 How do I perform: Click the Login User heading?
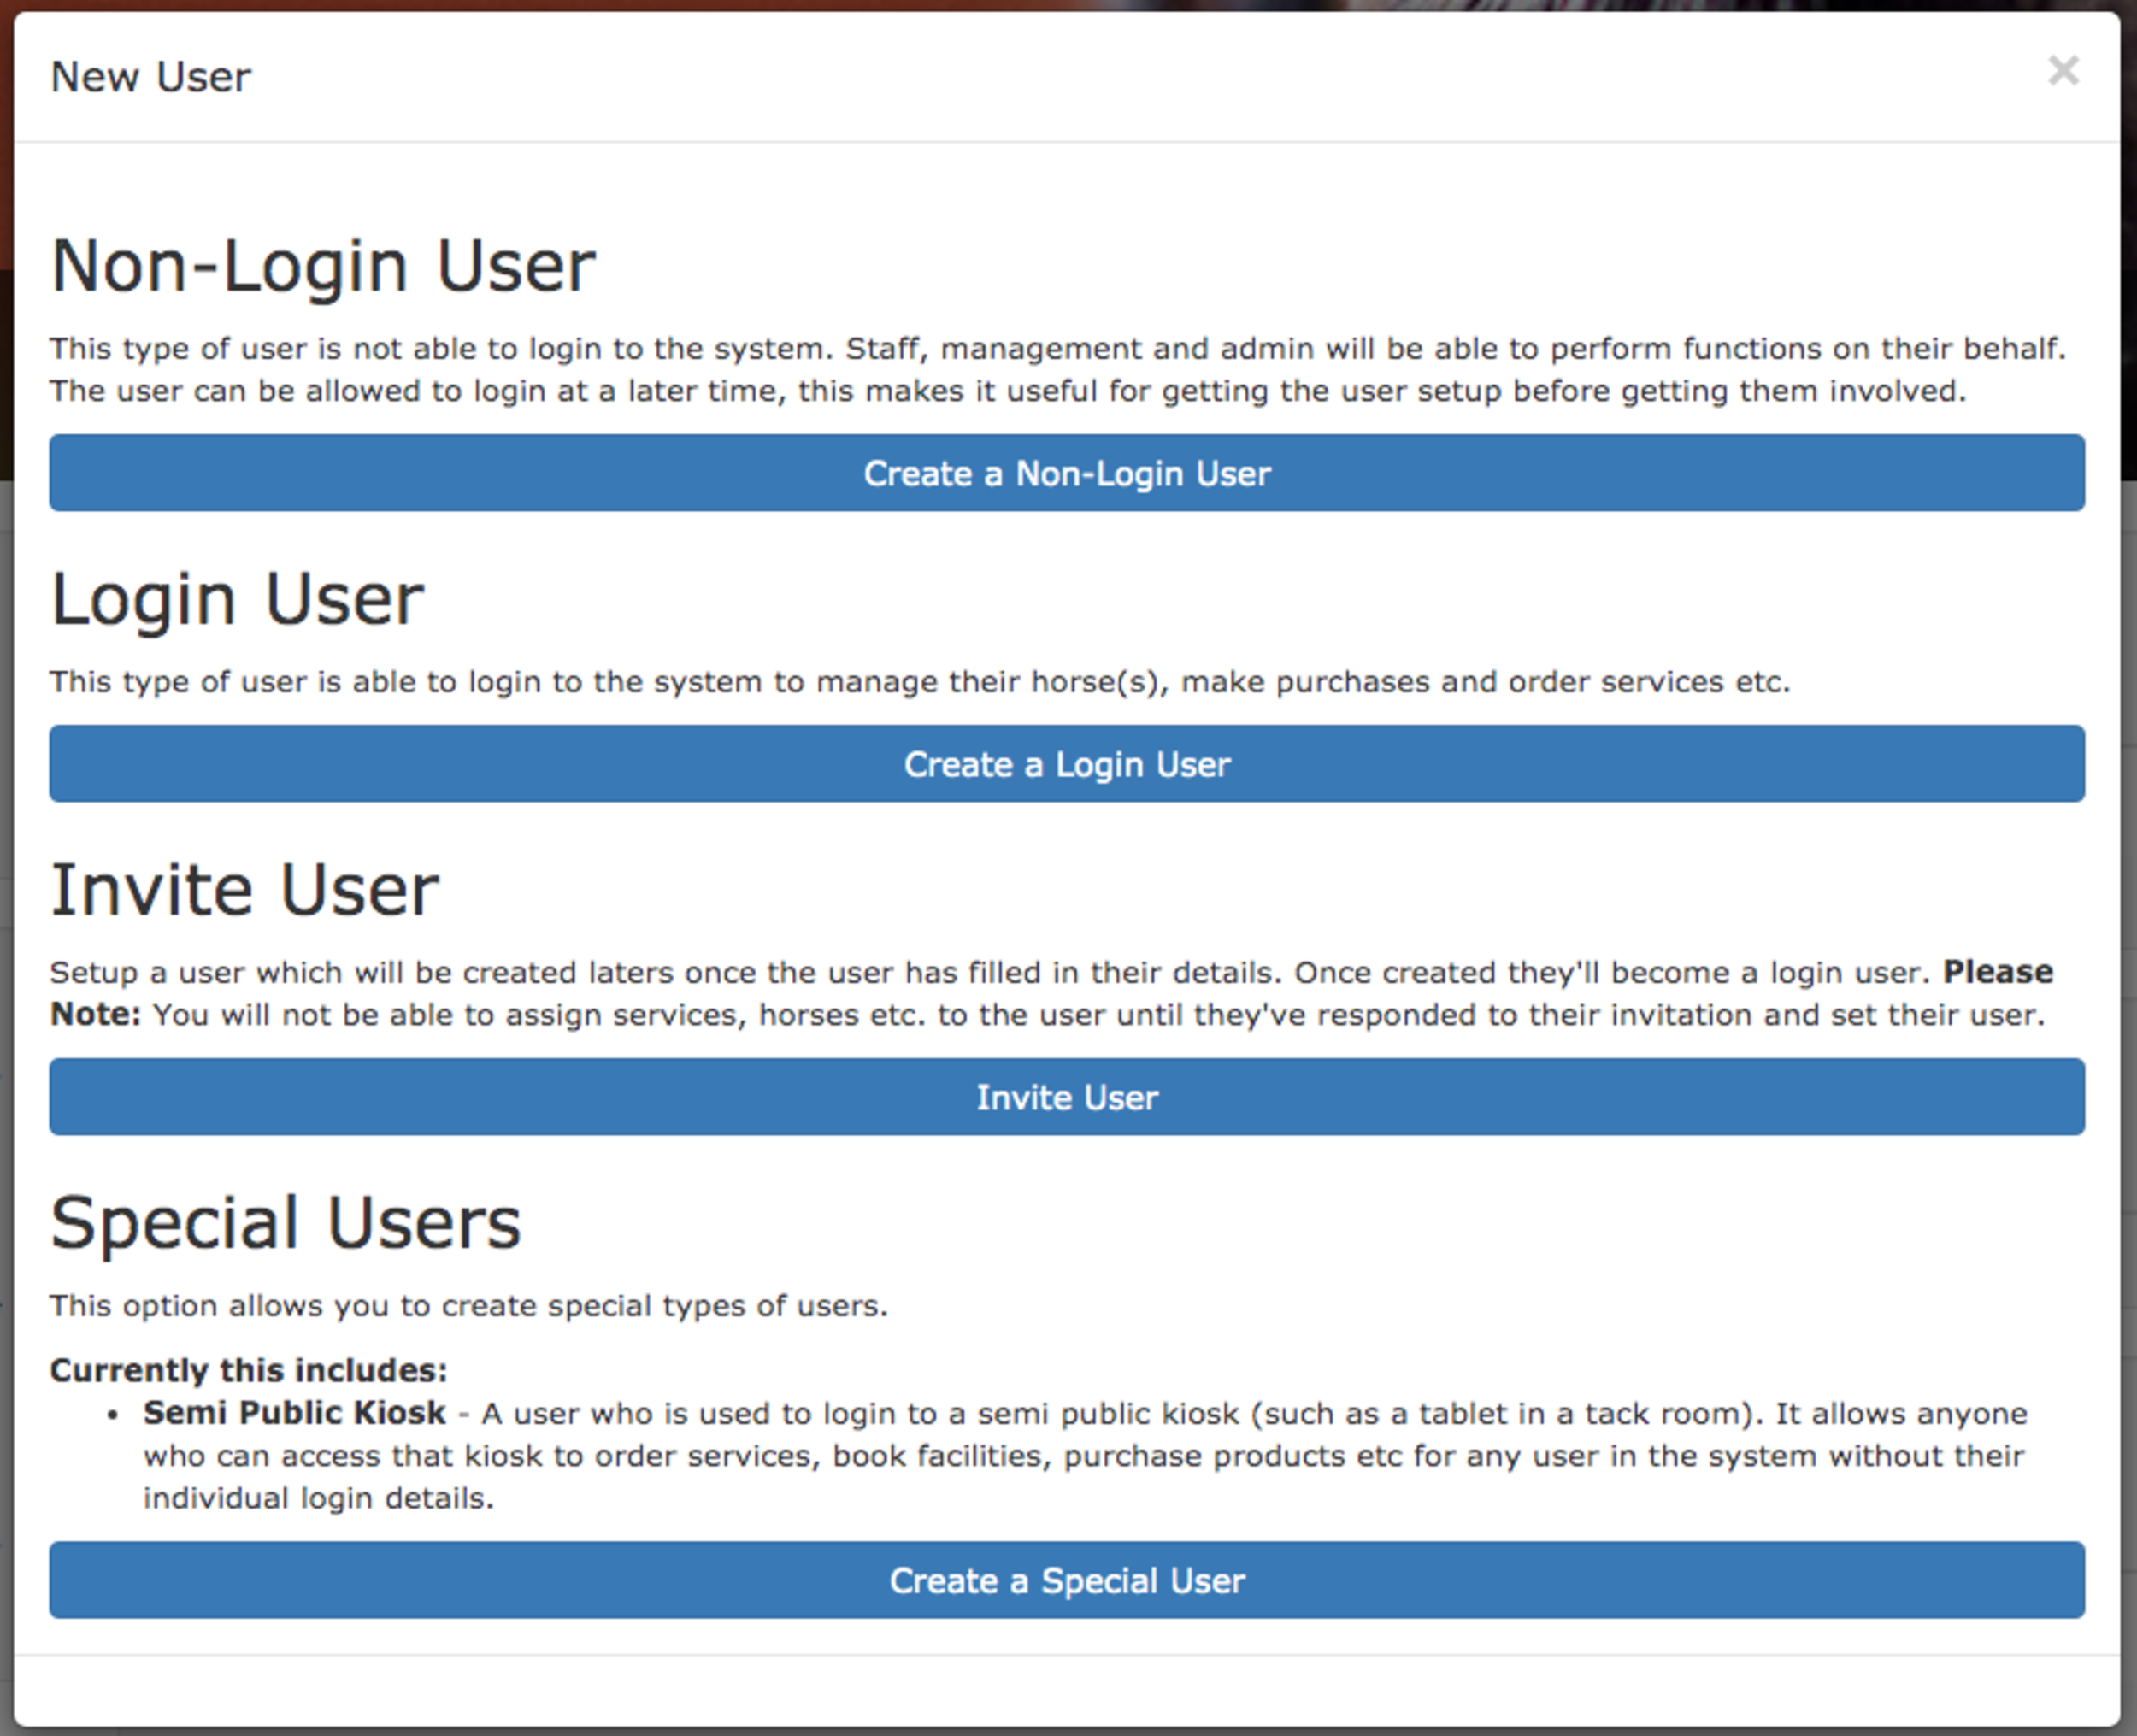(238, 600)
